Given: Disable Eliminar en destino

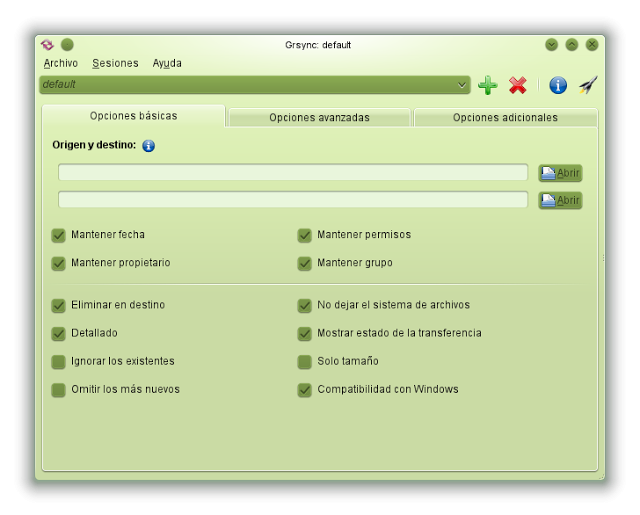Looking at the screenshot, I should (x=58, y=305).
